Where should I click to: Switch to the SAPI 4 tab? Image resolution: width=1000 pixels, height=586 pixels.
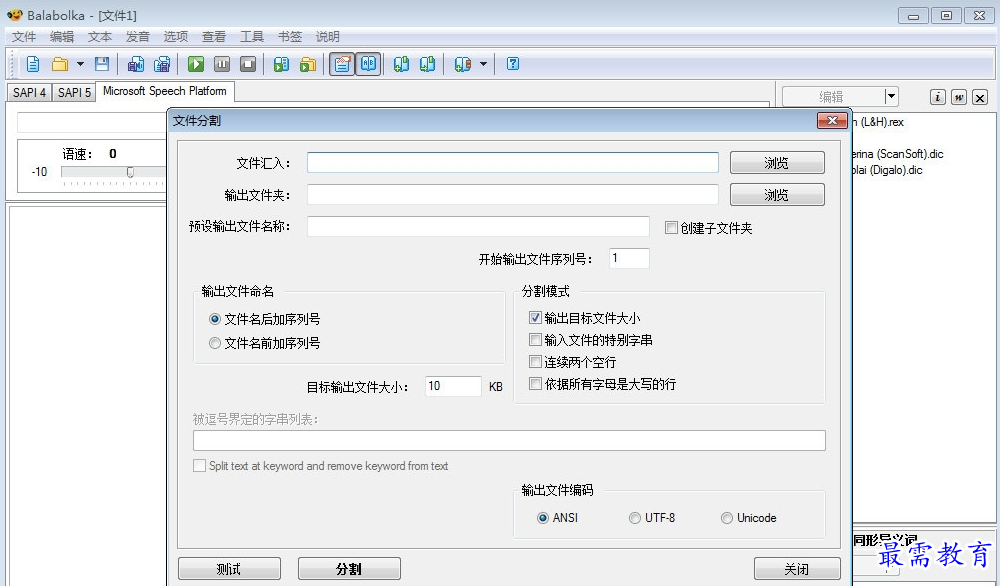click(x=29, y=92)
